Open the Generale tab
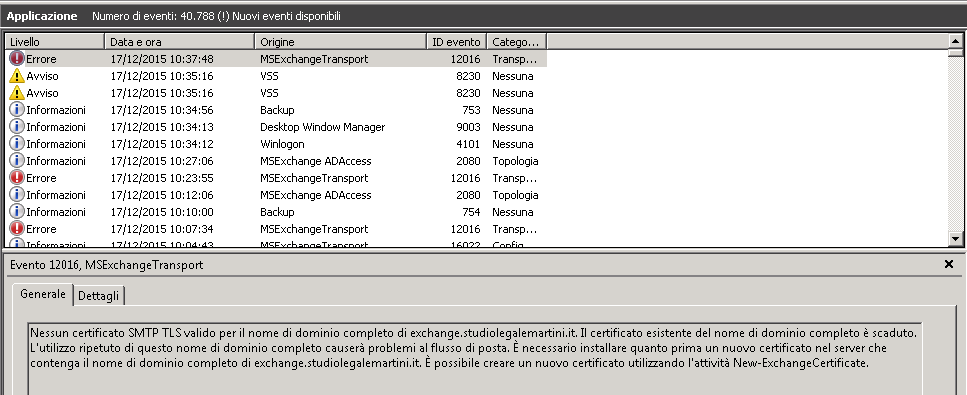Viewport: 967px width, 395px height. point(43,294)
